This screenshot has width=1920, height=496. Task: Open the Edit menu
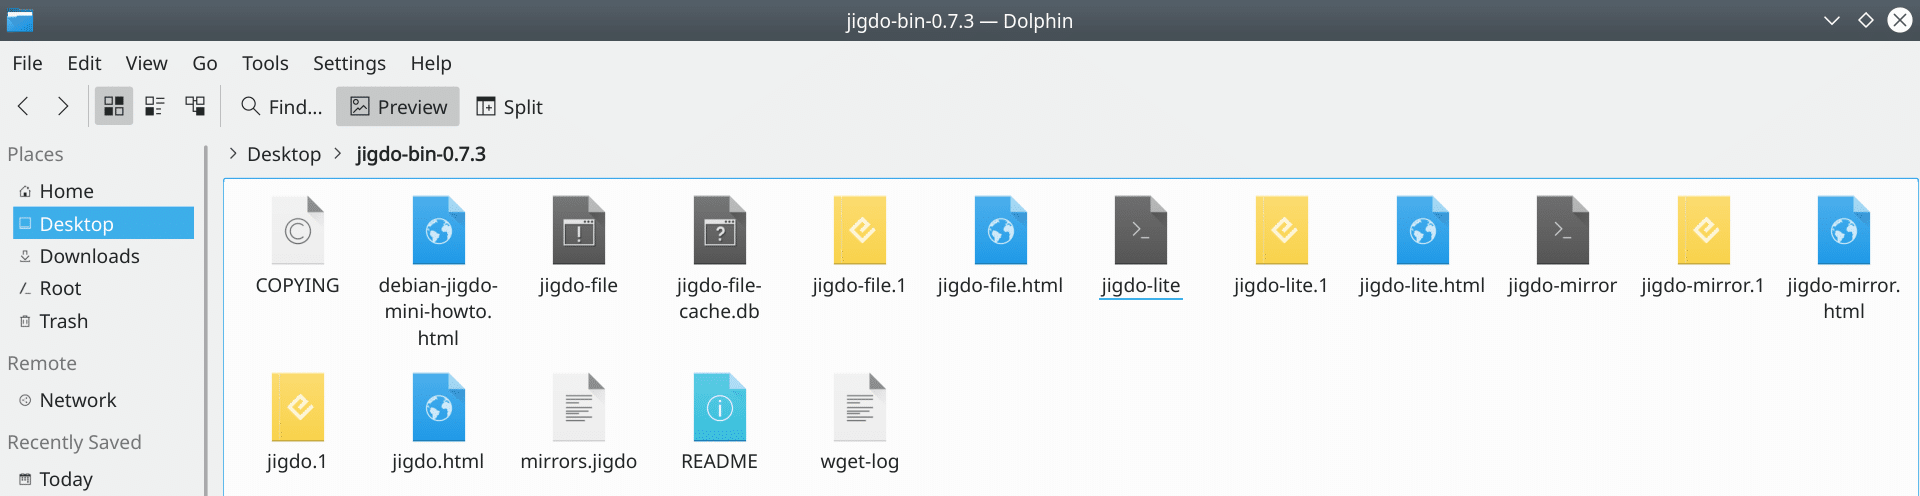pyautogui.click(x=84, y=63)
